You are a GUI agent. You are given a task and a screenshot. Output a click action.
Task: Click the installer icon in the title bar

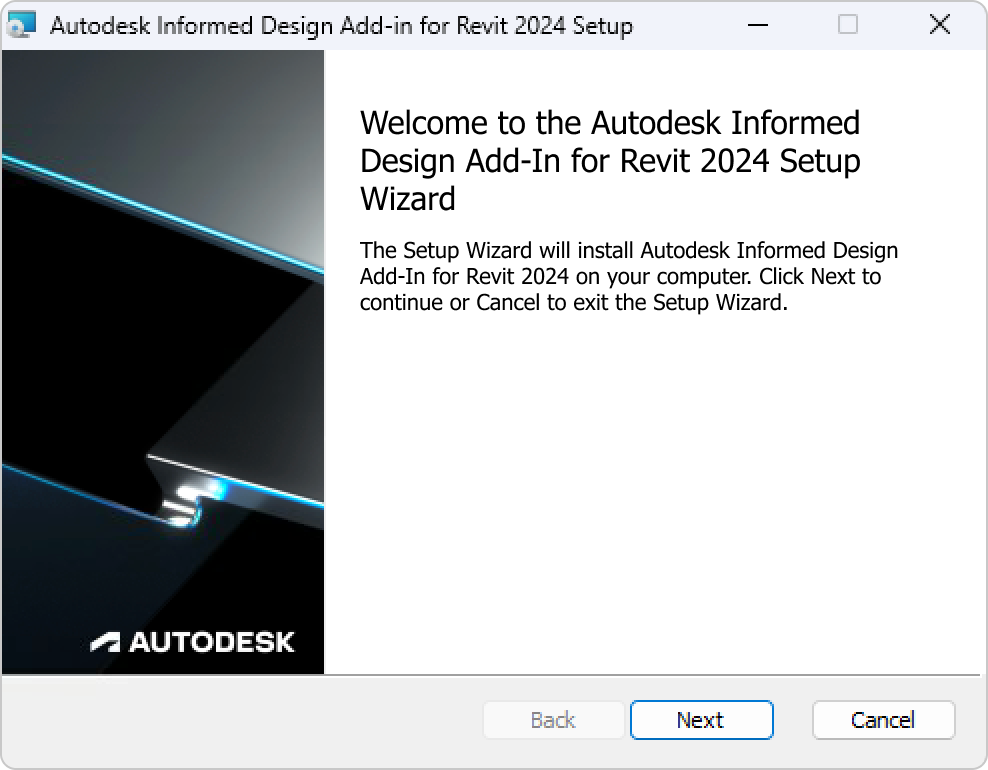tap(21, 25)
